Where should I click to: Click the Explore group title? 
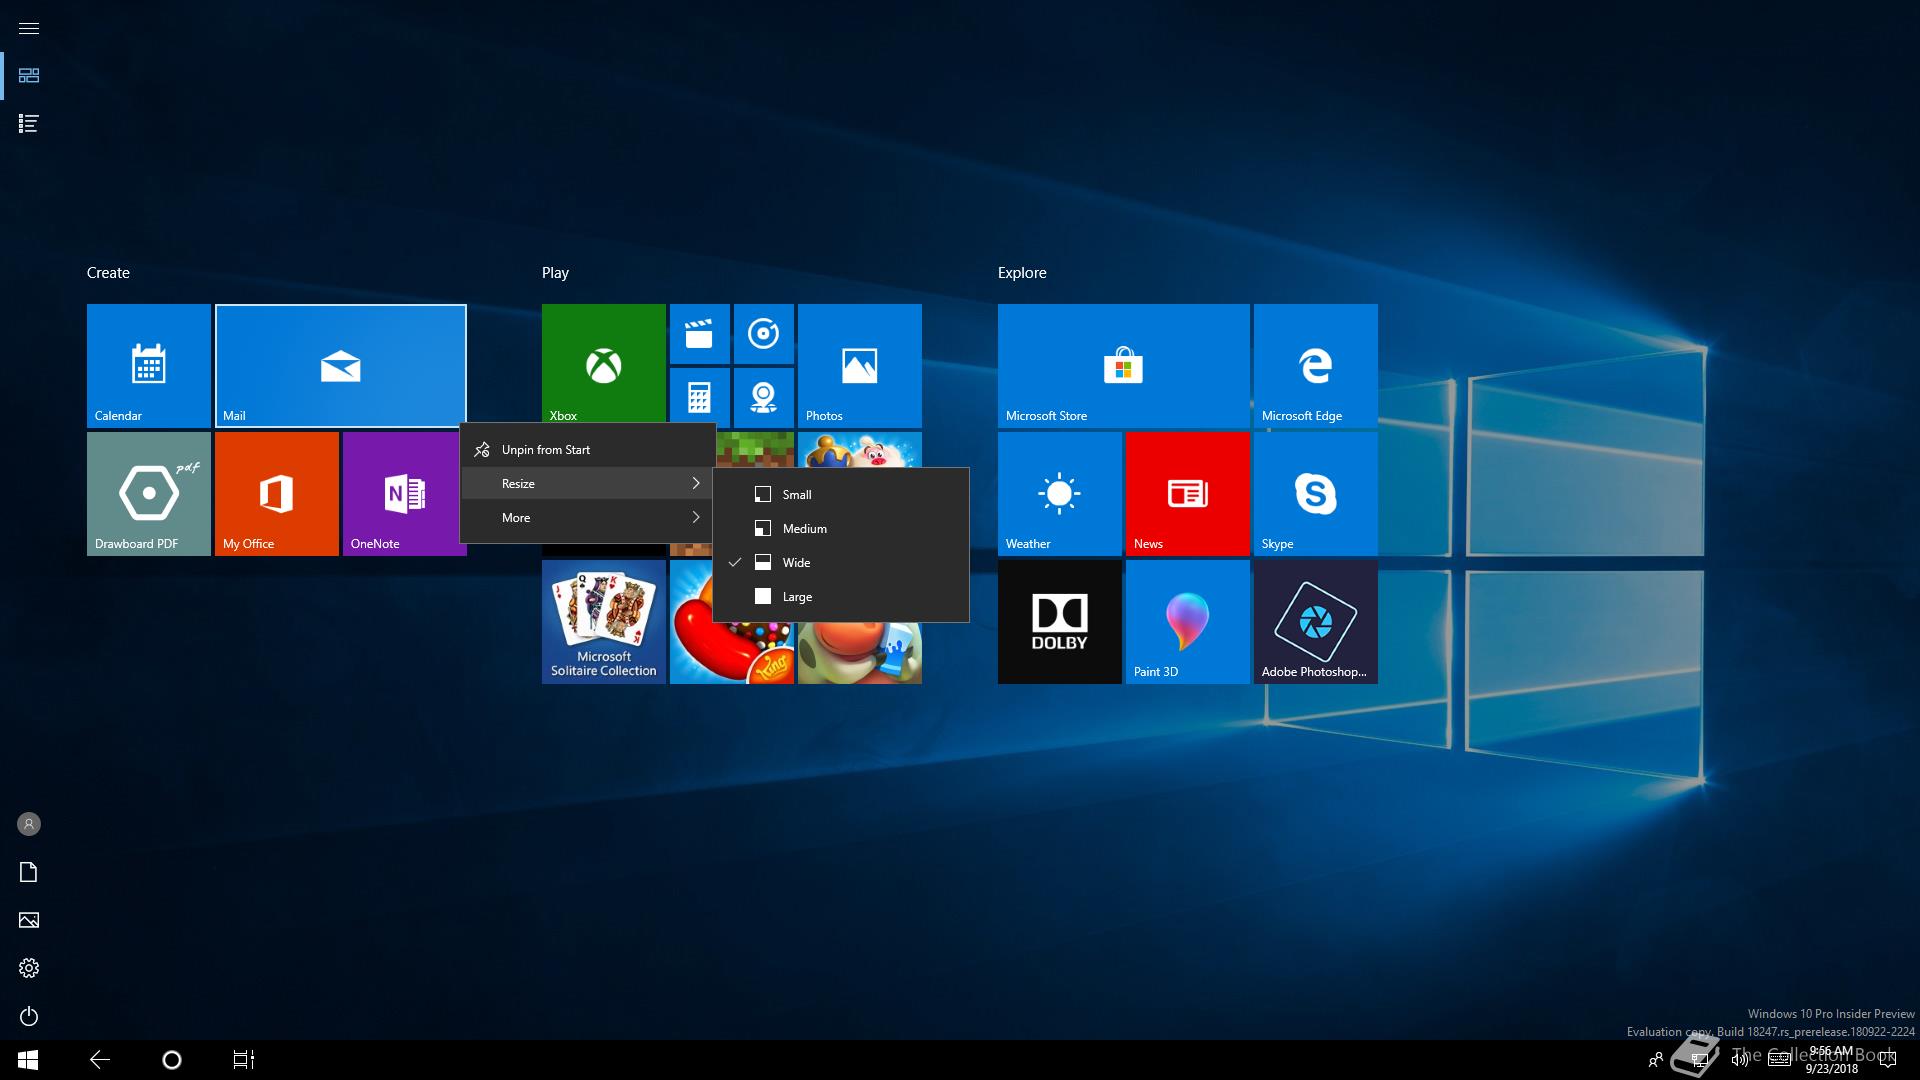pyautogui.click(x=1022, y=273)
